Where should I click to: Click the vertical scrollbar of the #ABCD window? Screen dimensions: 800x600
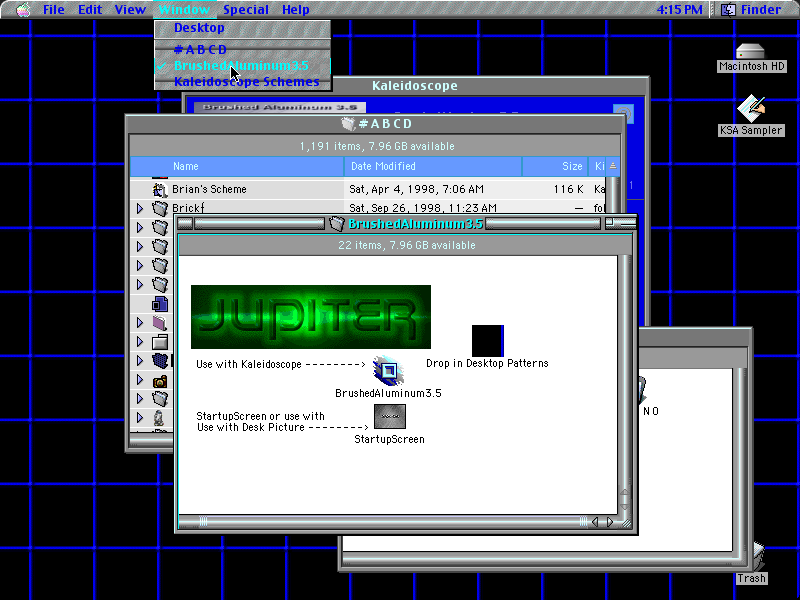[613, 194]
